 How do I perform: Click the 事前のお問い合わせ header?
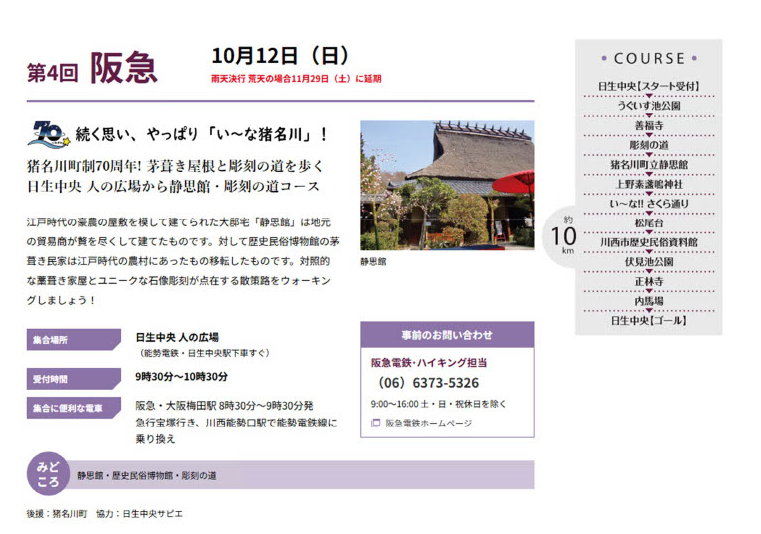coord(447,334)
